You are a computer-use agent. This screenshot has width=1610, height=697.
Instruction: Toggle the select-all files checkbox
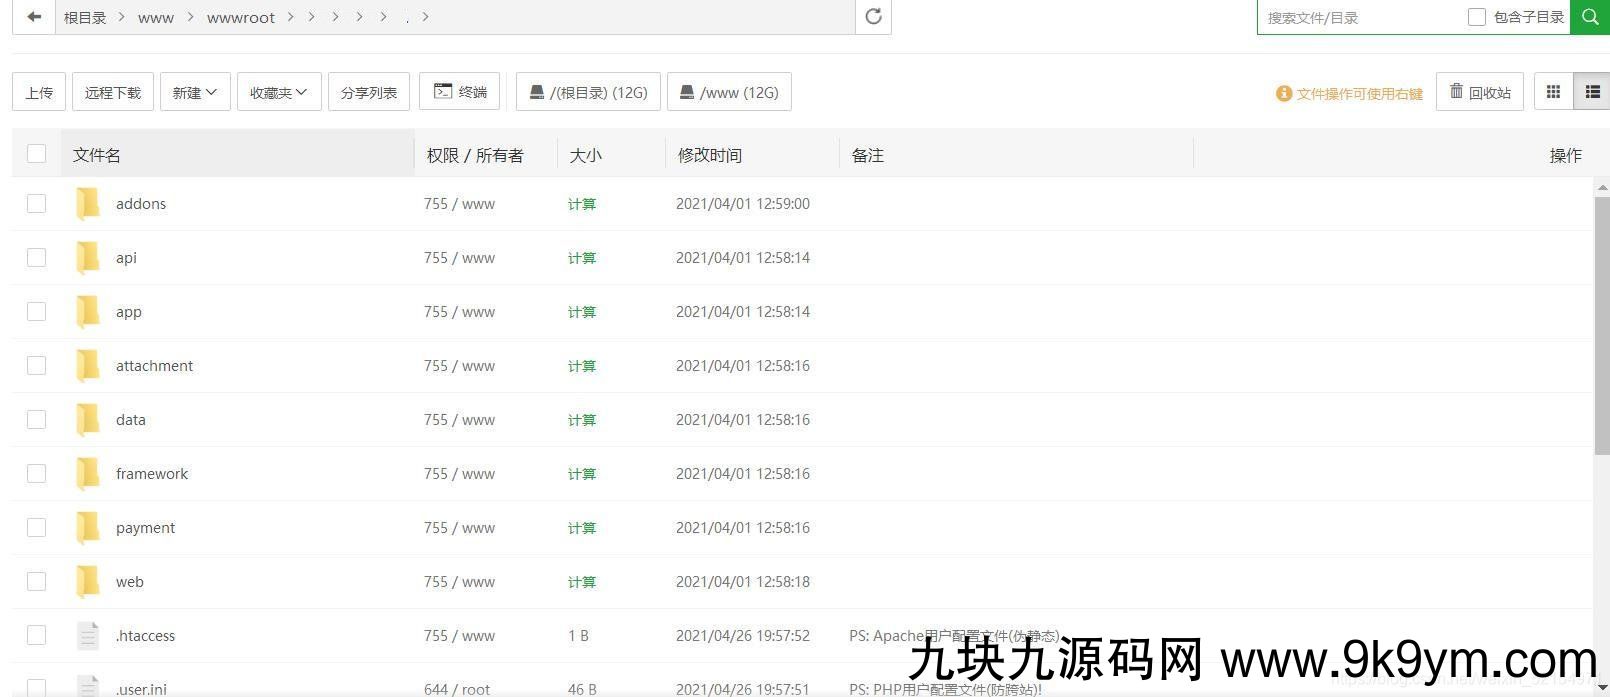tap(37, 154)
